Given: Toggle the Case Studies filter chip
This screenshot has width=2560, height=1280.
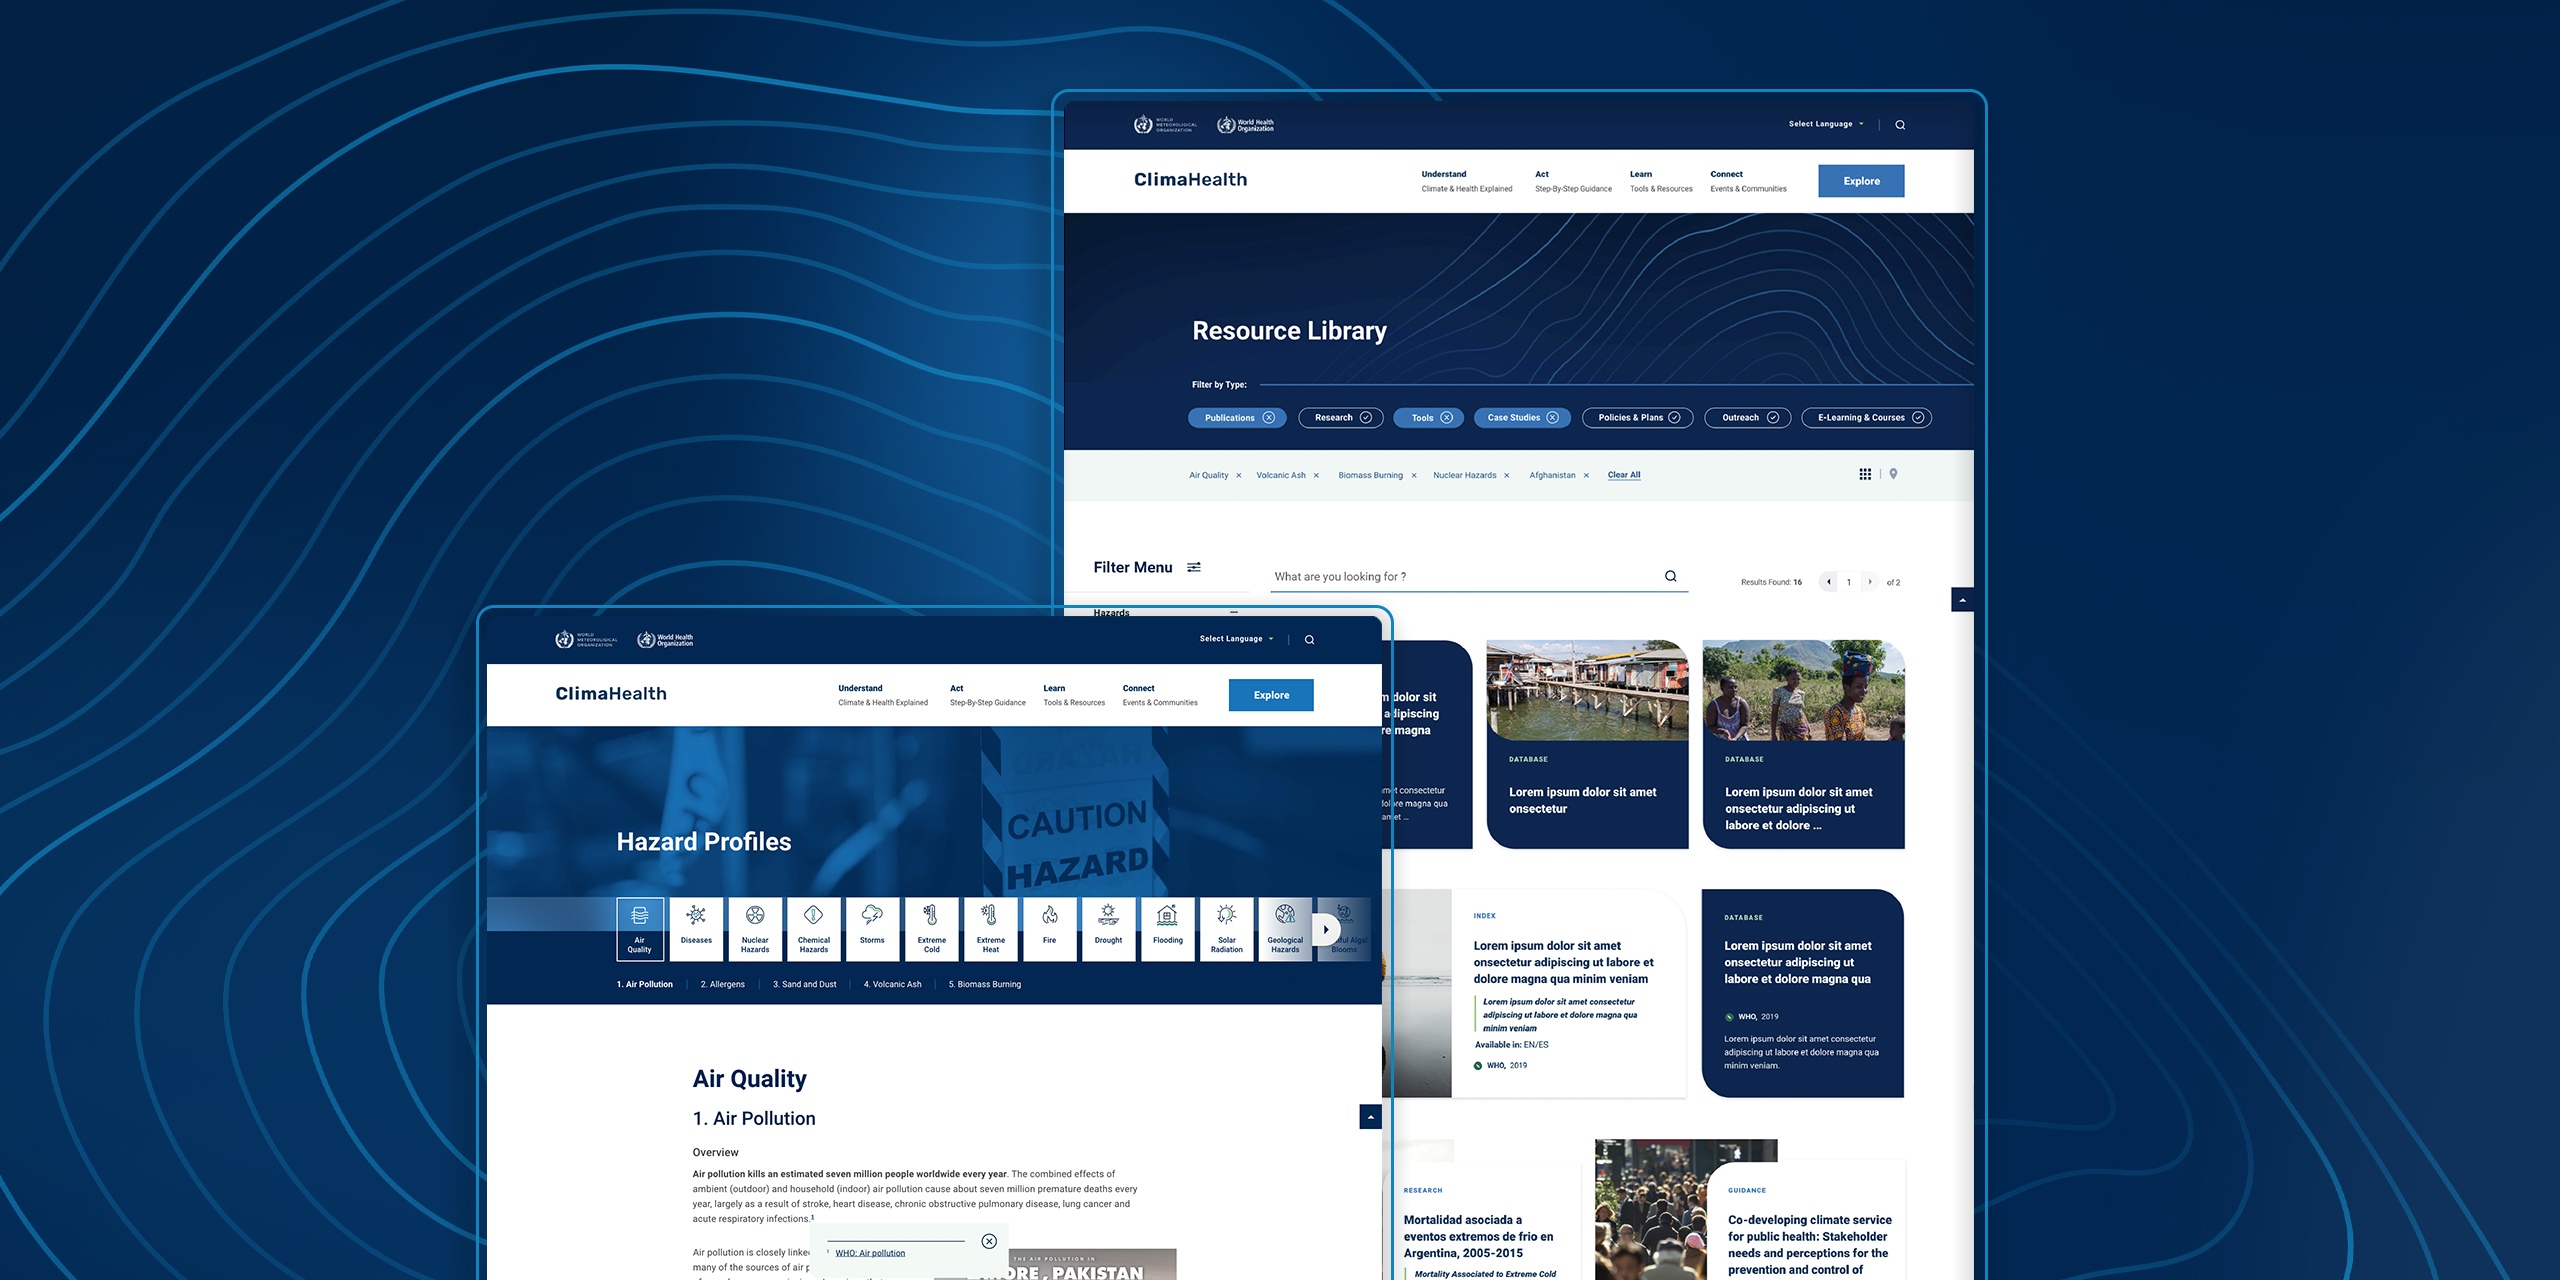Looking at the screenshot, I should point(1517,416).
